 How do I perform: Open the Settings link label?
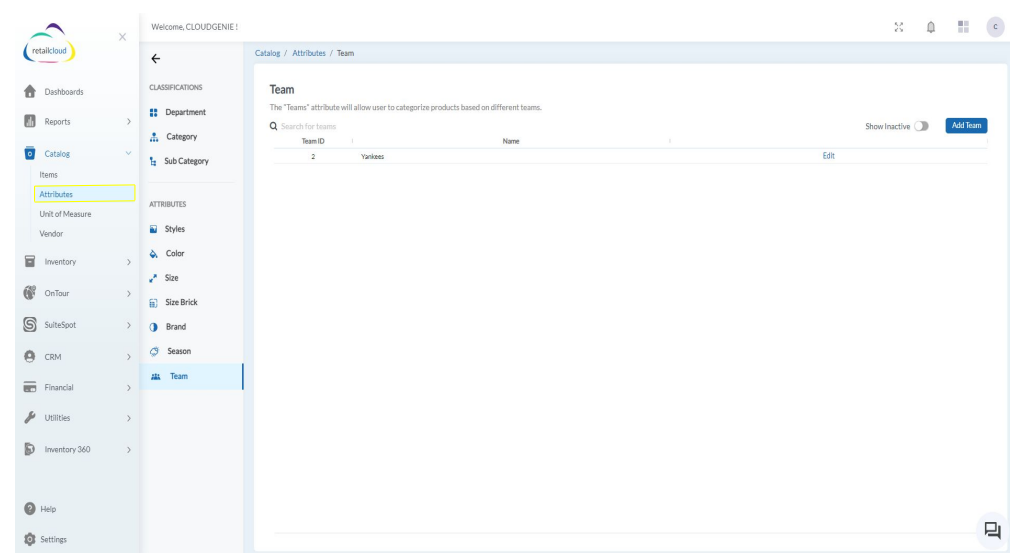pyautogui.click(x=53, y=540)
